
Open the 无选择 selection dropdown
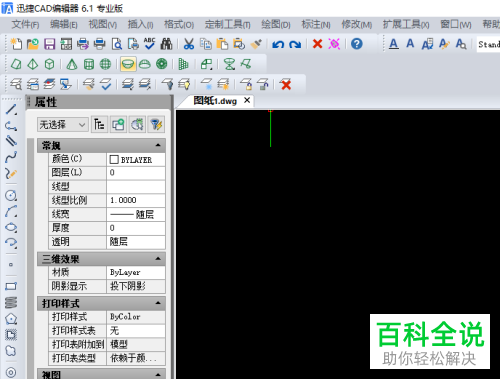point(63,125)
